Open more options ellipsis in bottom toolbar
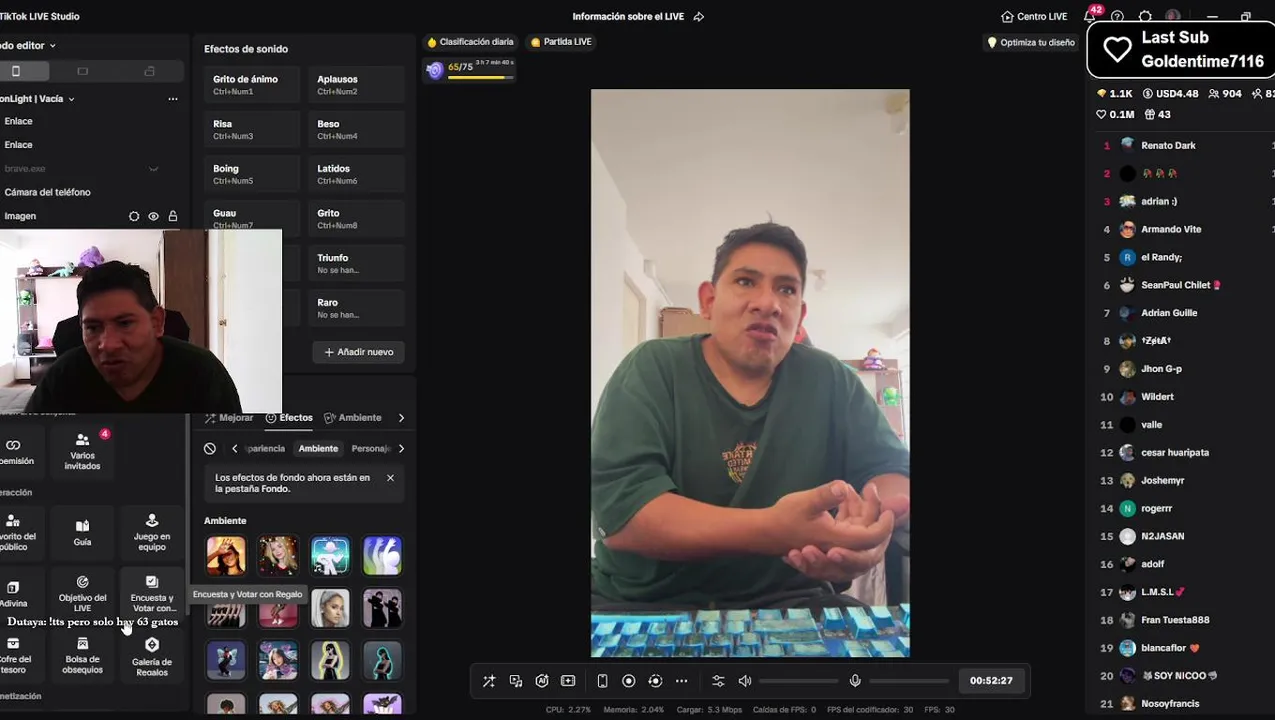The image size is (1275, 720). click(x=682, y=681)
